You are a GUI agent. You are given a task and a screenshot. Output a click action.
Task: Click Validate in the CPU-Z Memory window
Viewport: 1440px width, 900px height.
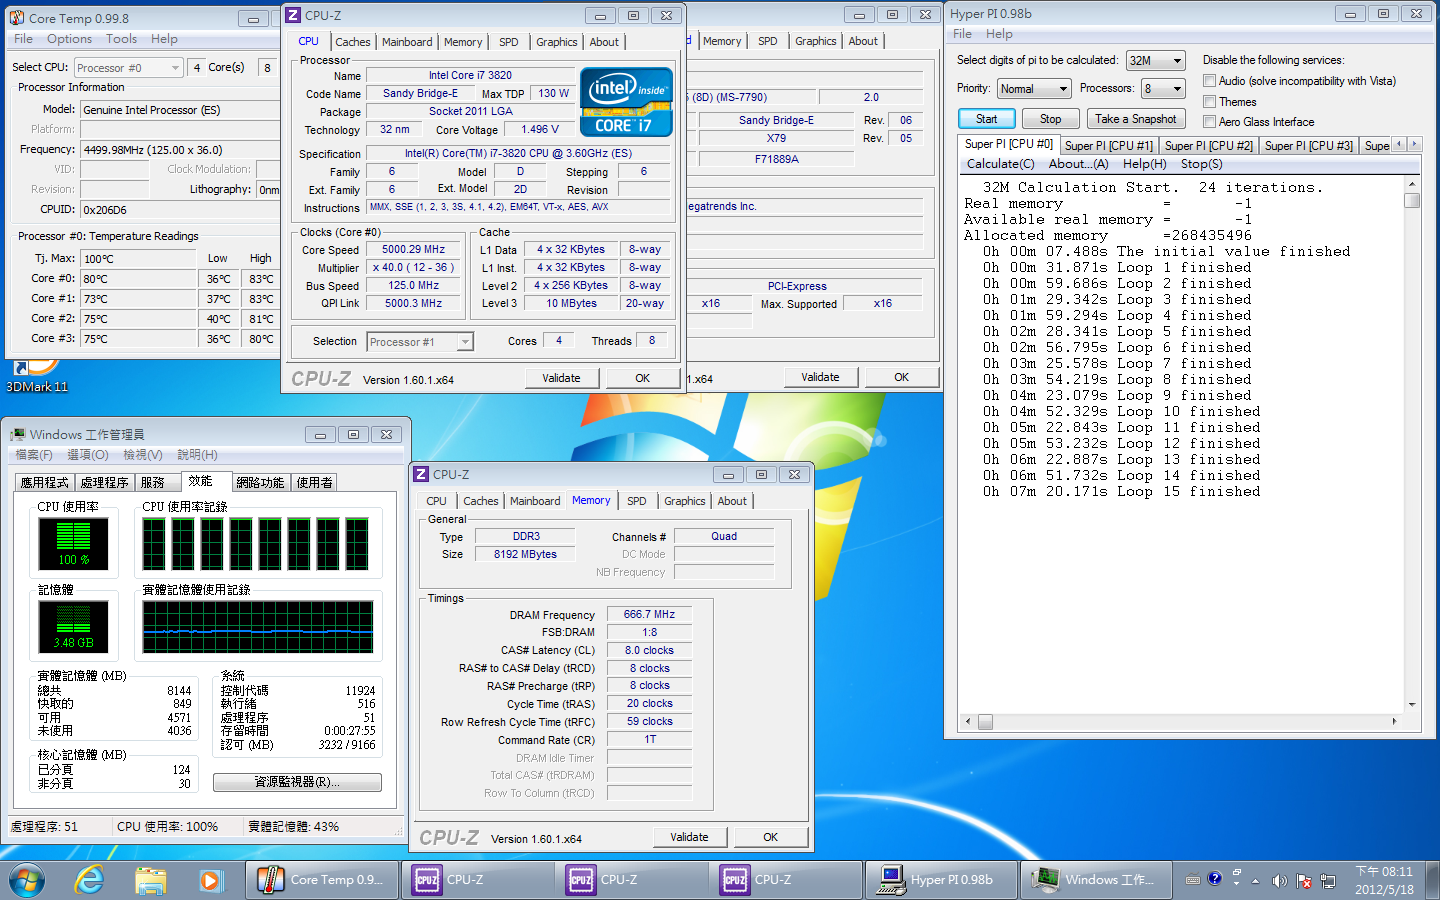pos(689,837)
